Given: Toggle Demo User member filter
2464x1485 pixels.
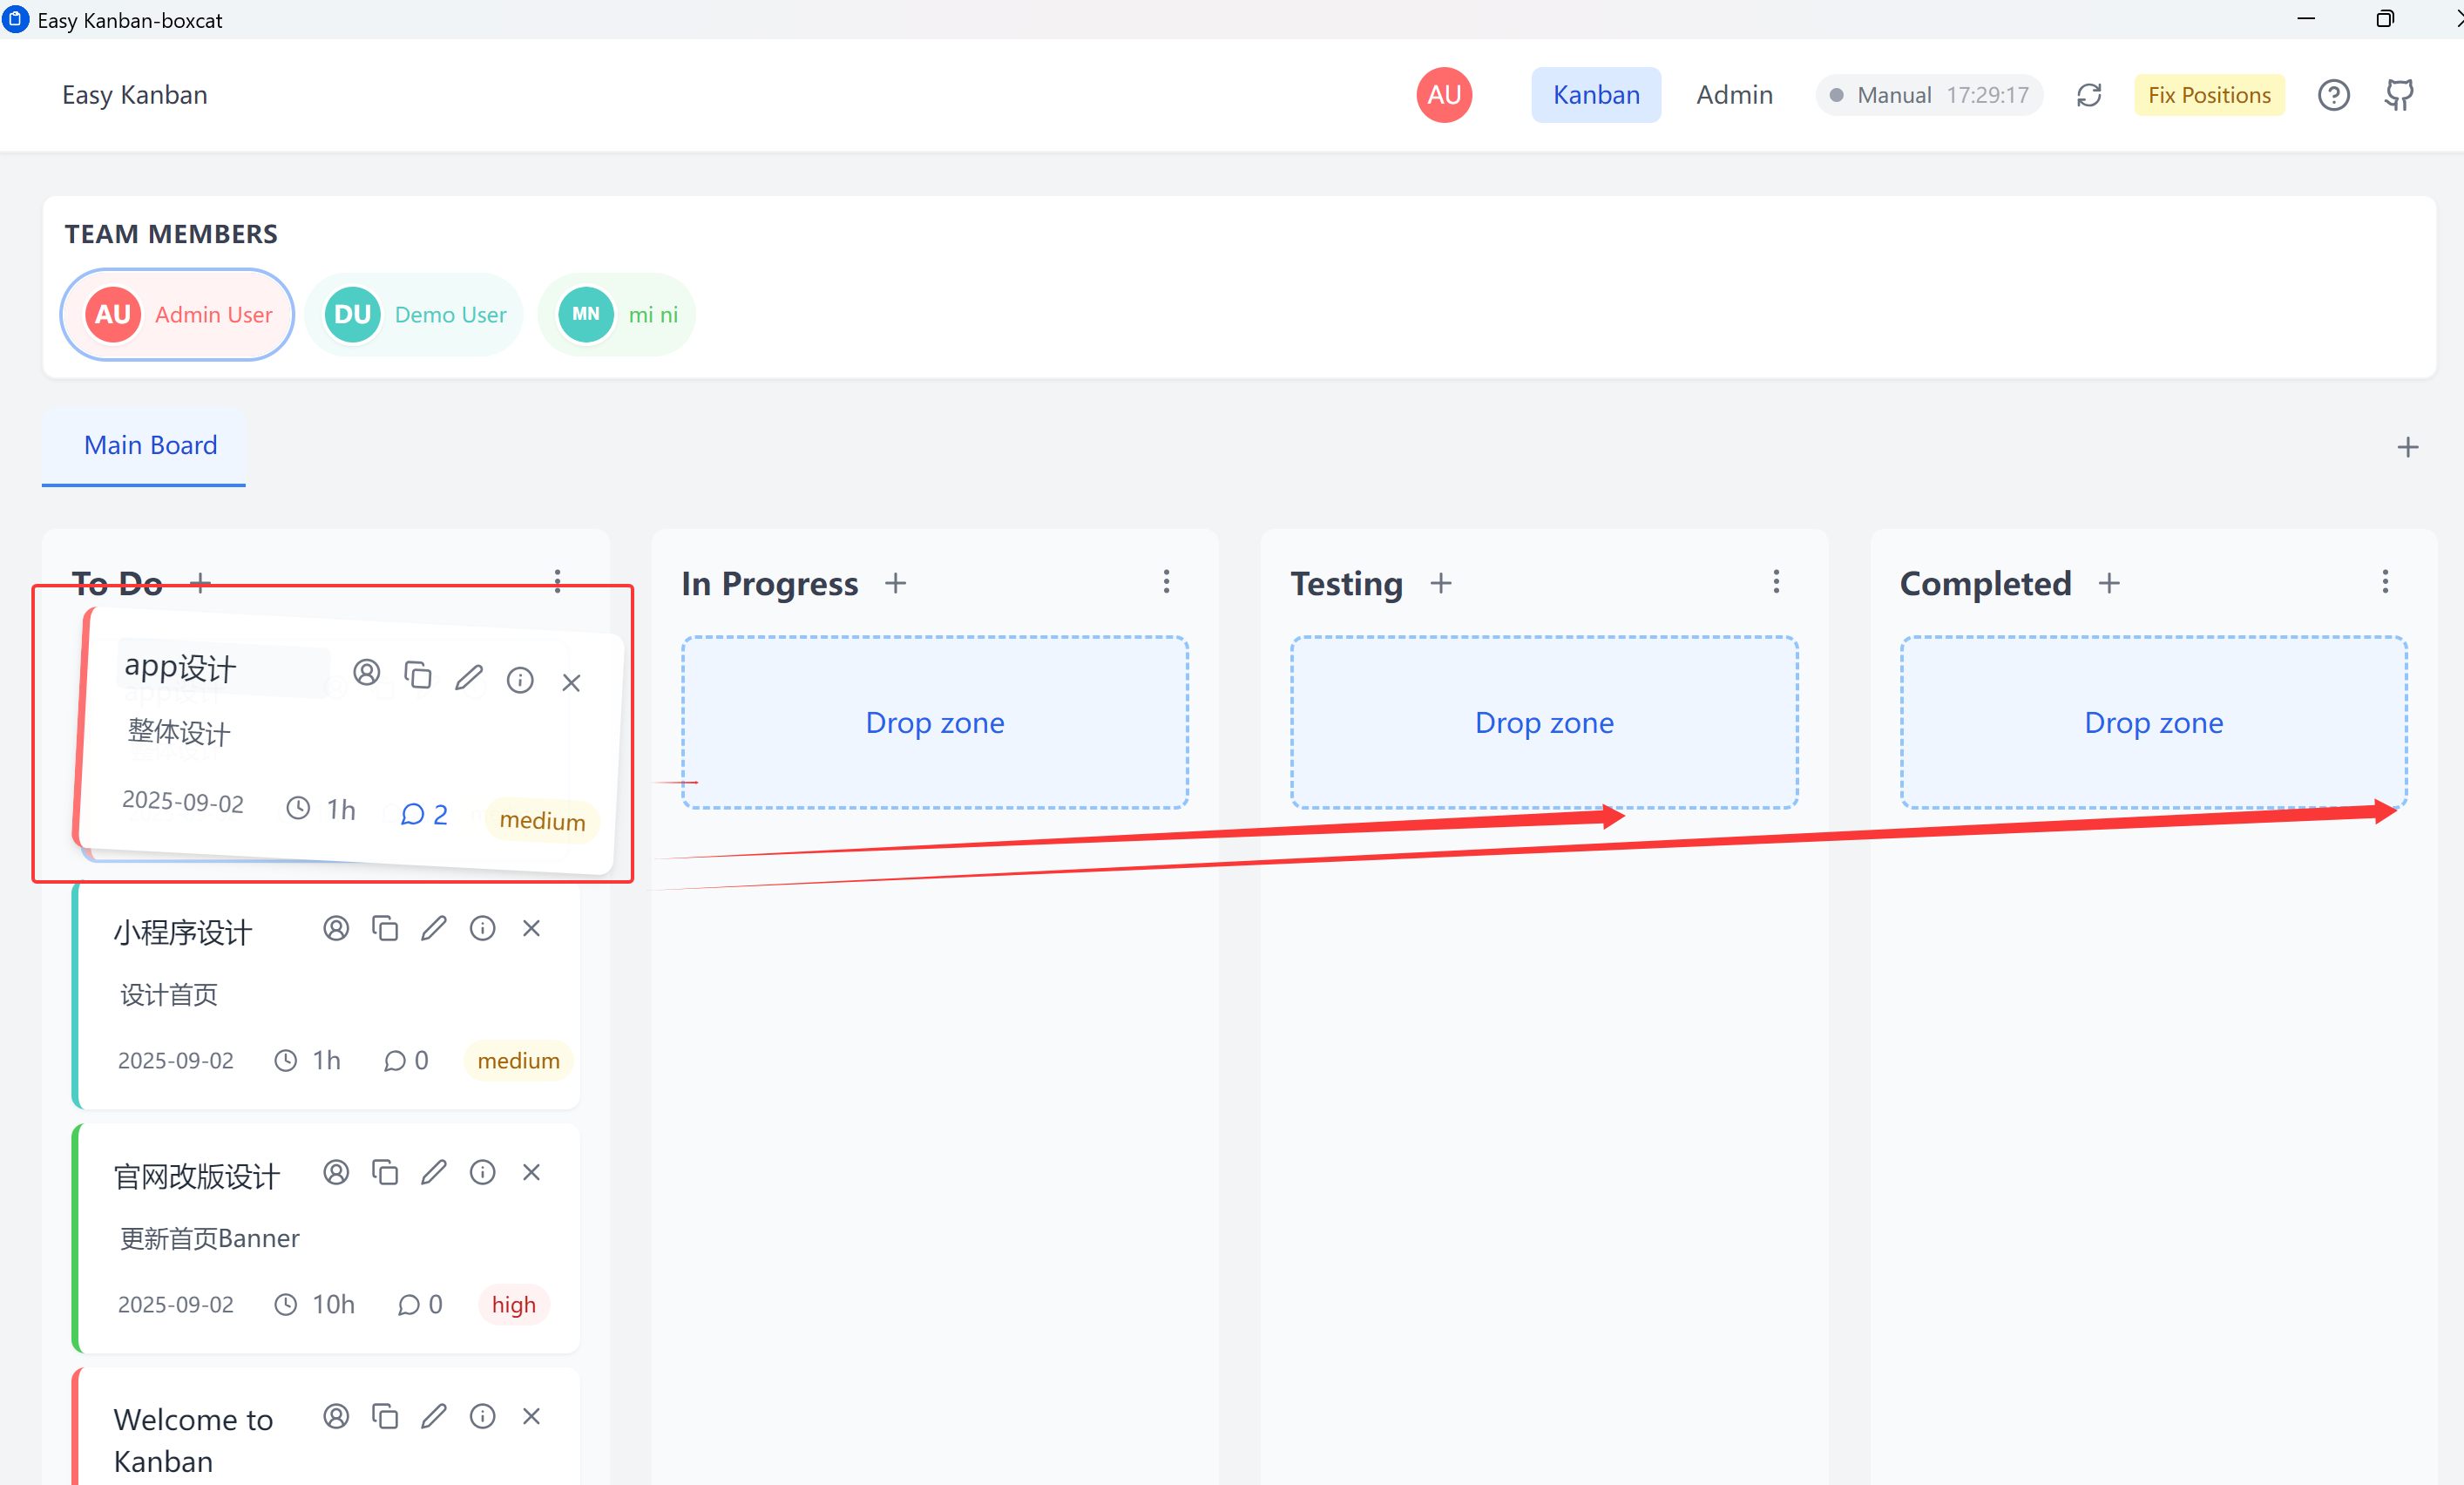Looking at the screenshot, I should 415,314.
